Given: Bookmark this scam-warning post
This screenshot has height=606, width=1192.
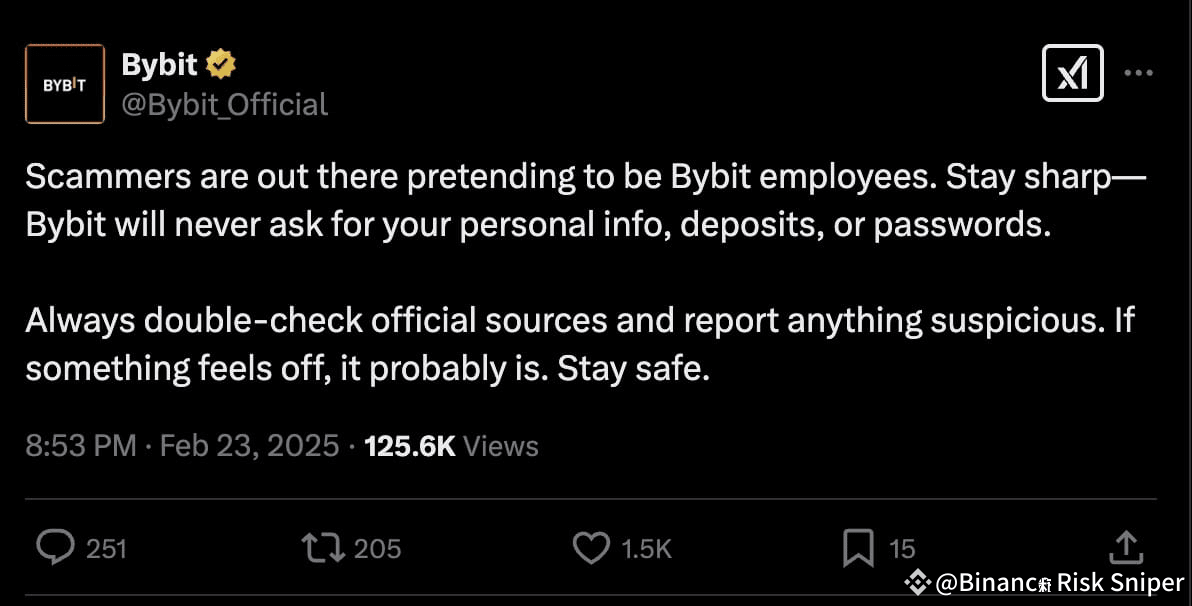Looking at the screenshot, I should [858, 548].
